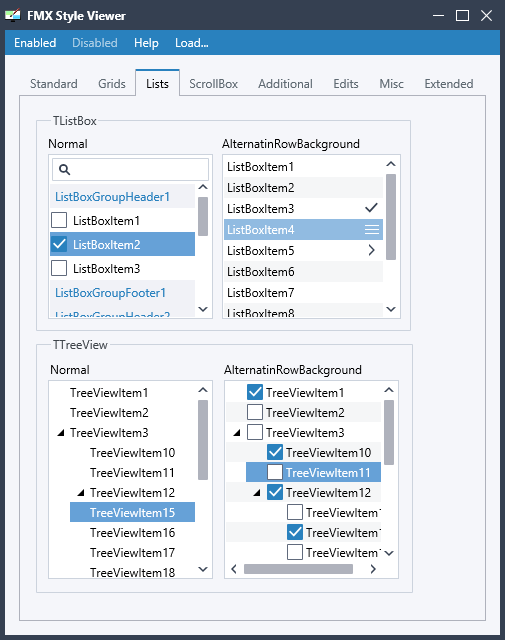Click the horizontal scrollbar thumb in the TreeView
This screenshot has width=505, height=640.
tap(298, 569)
